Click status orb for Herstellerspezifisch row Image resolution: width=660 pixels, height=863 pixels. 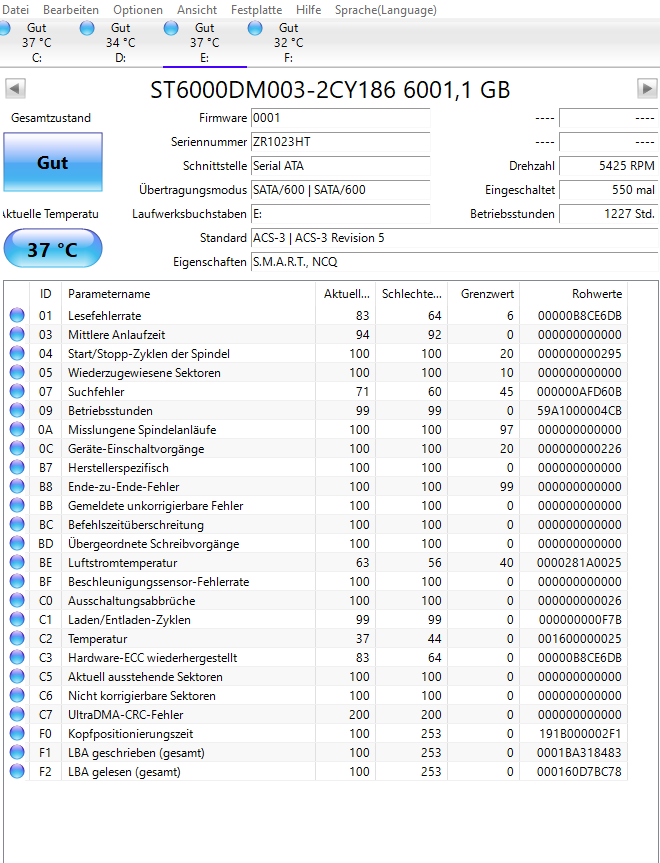coord(17,467)
